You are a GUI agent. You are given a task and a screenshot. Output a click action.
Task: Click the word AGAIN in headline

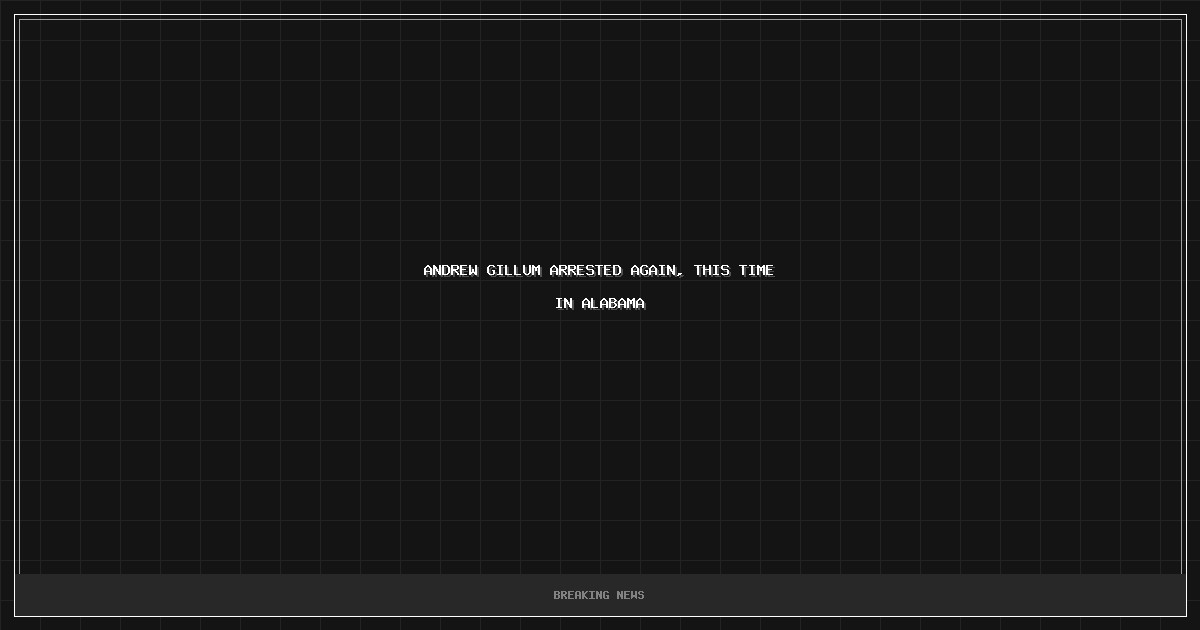coord(654,270)
